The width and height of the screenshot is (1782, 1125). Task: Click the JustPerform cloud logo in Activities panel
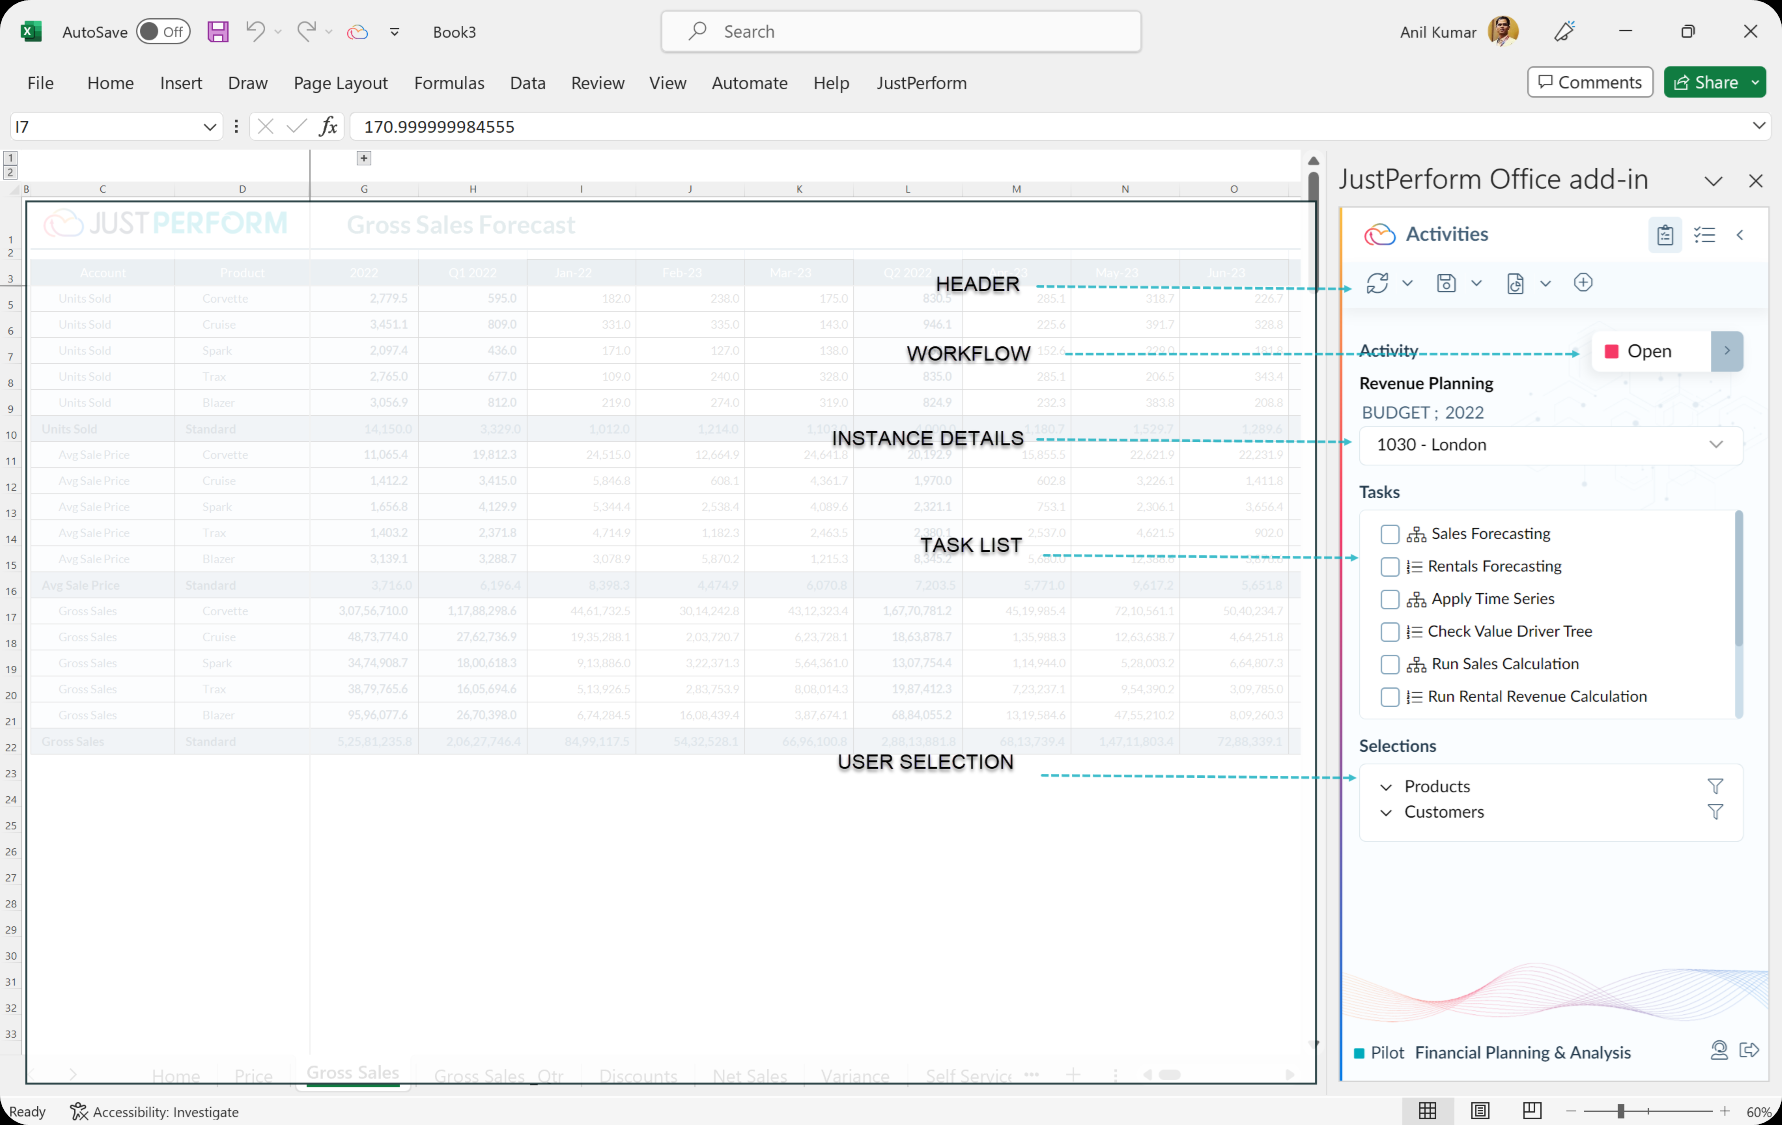click(1378, 234)
